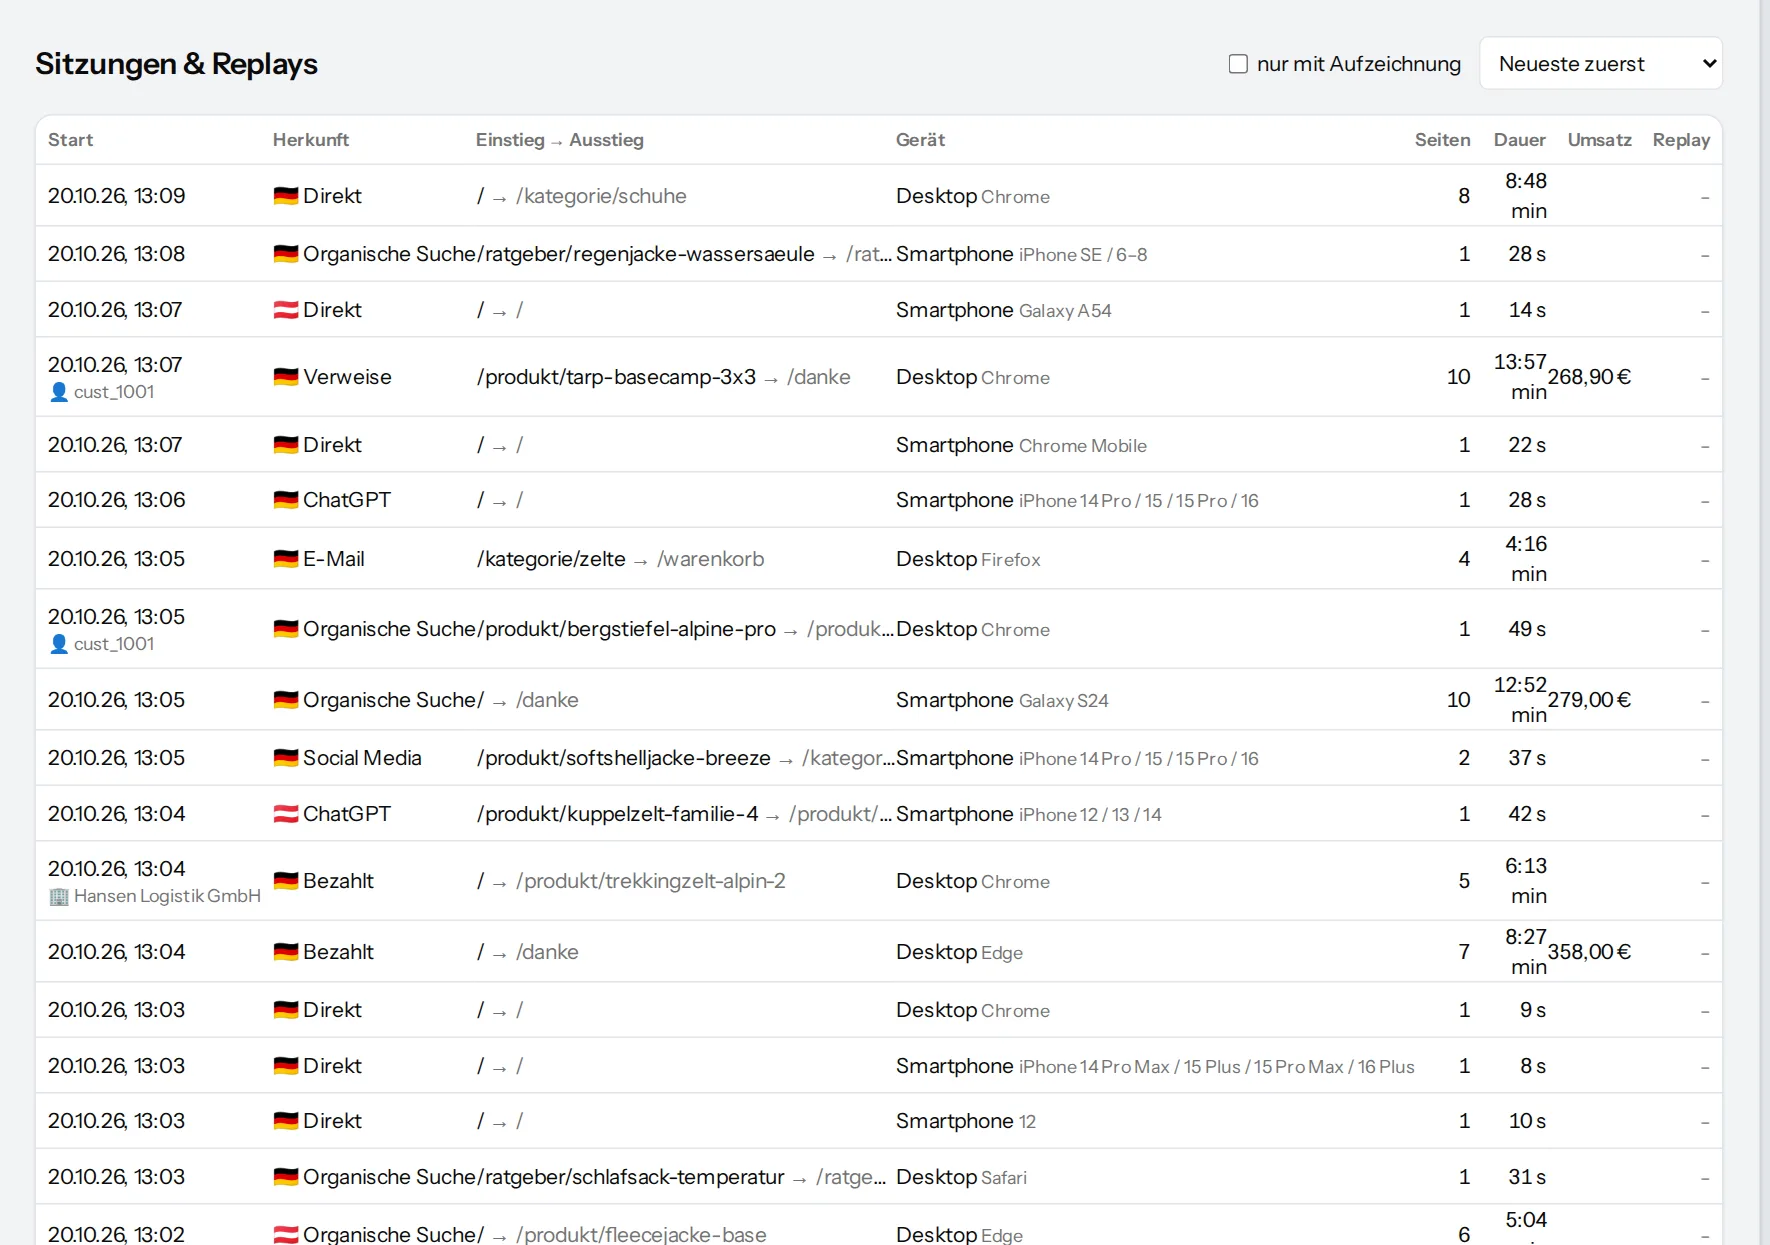The width and height of the screenshot is (1770, 1245).
Task: Select the revenue value 279,00 €
Action: [1589, 700]
